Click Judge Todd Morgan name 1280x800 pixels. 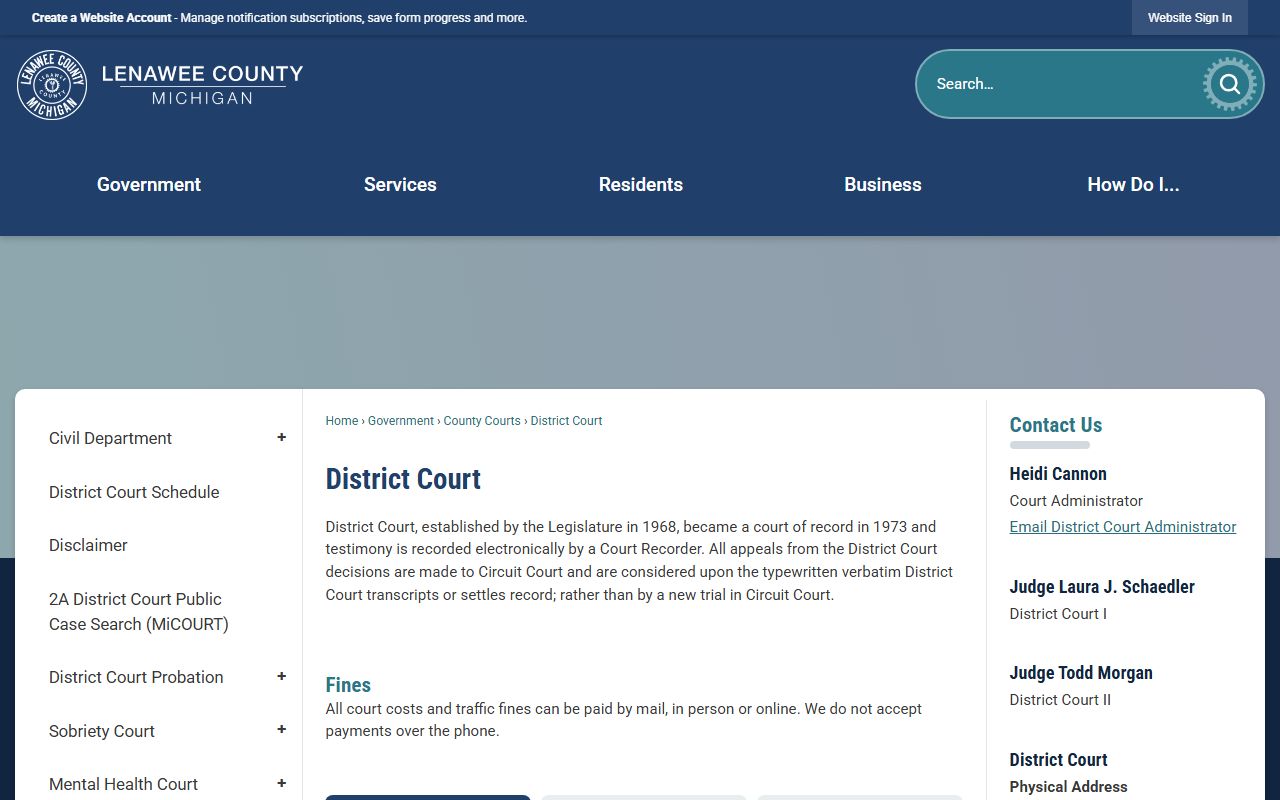pyautogui.click(x=1081, y=673)
